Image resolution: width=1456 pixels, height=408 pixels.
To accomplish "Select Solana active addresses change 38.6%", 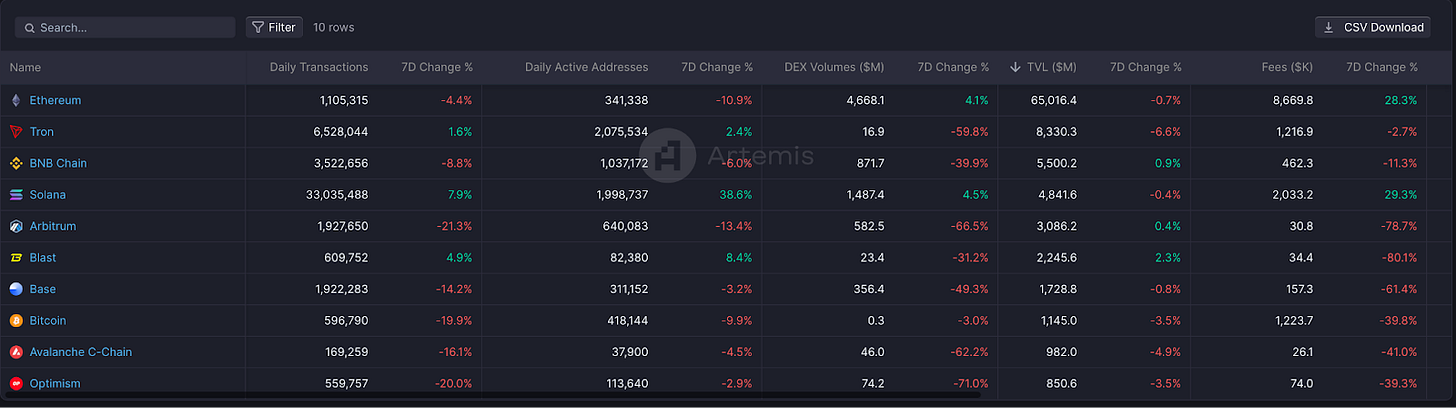I will point(735,195).
